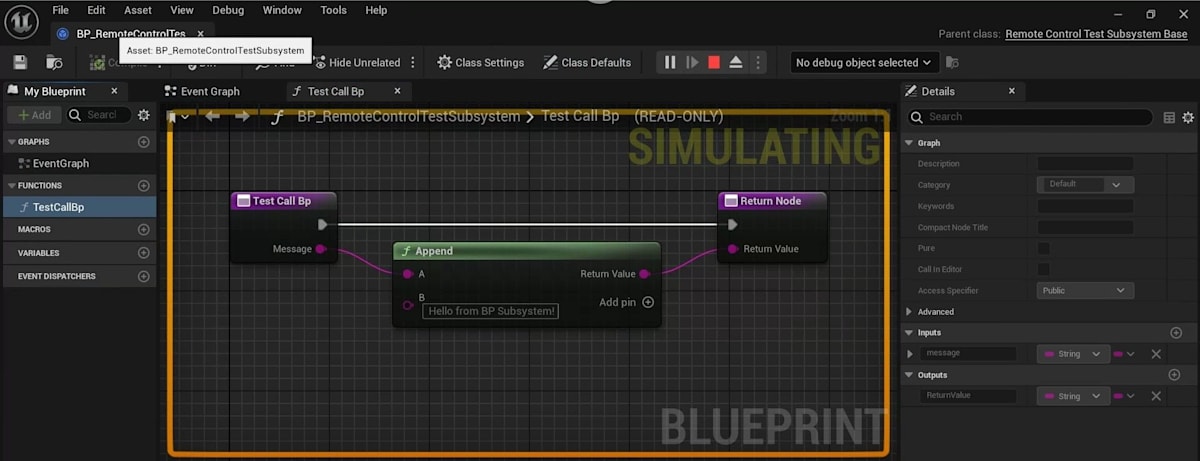Image resolution: width=1200 pixels, height=461 pixels.
Task: Add new macro with plus icon
Action: (144, 229)
